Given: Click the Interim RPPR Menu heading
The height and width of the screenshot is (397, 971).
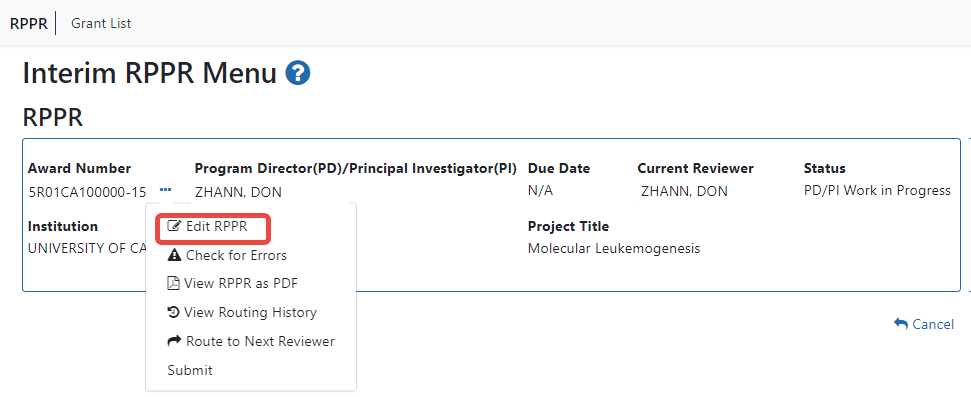Looking at the screenshot, I should 150,74.
